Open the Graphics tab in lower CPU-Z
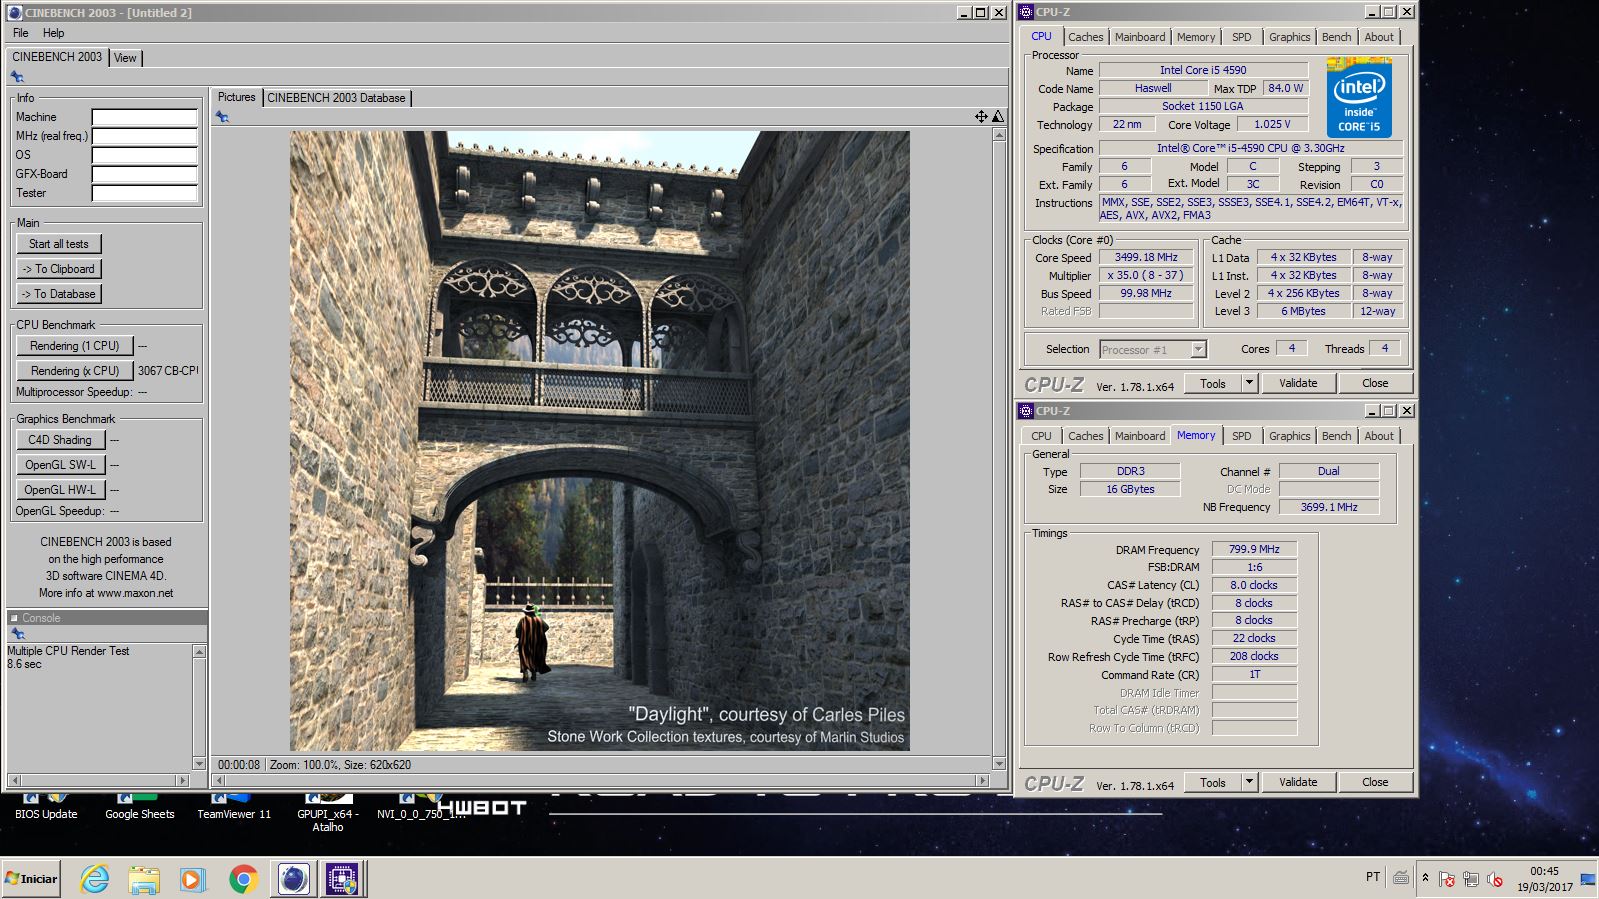Viewport: 1599px width, 899px height. point(1290,436)
